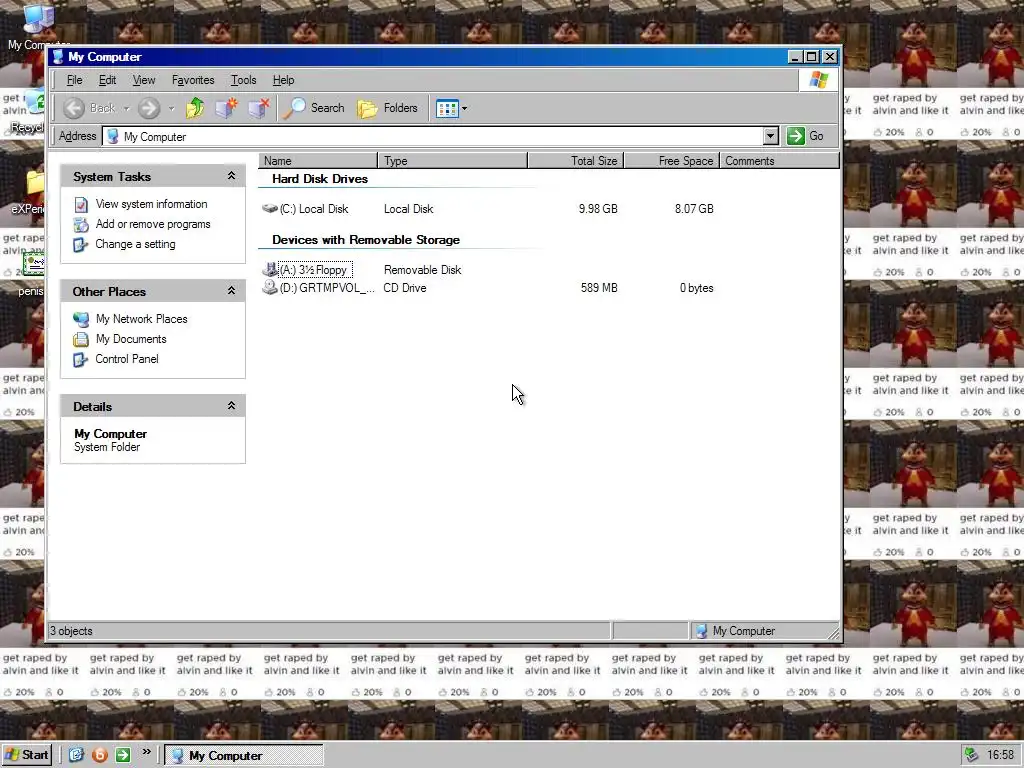
Task: Open Control Panel link
Action: [x=127, y=359]
